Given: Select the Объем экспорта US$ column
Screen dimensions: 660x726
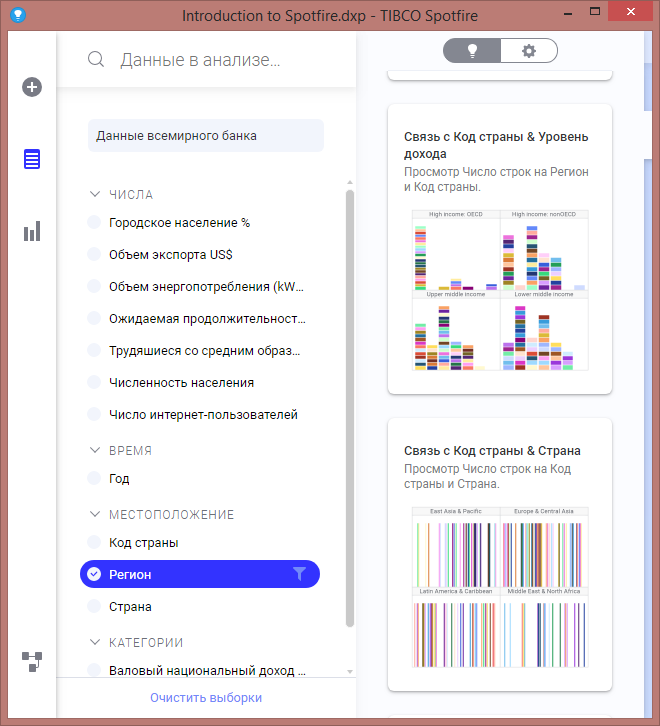Looking at the screenshot, I should pyautogui.click(x=200, y=255).
